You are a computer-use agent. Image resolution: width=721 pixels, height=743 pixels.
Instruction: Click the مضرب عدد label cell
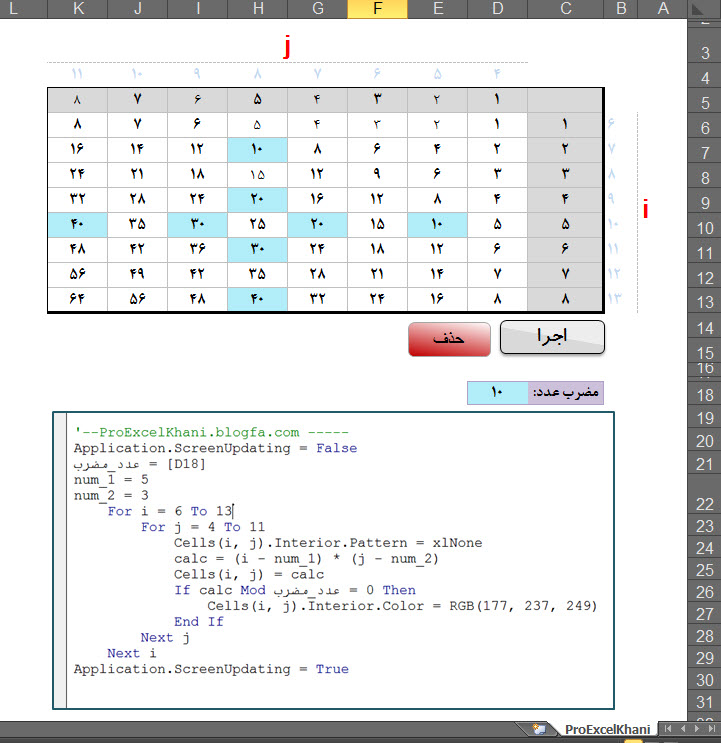click(566, 392)
